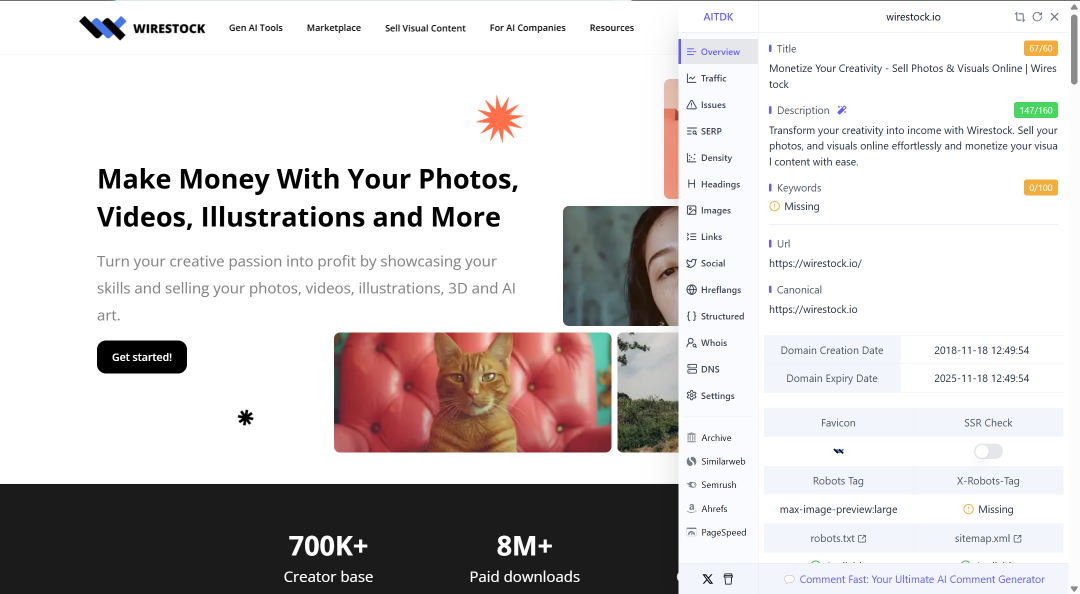Click the Canonical value https://wirestock.io
This screenshot has width=1080, height=594.
[813, 309]
